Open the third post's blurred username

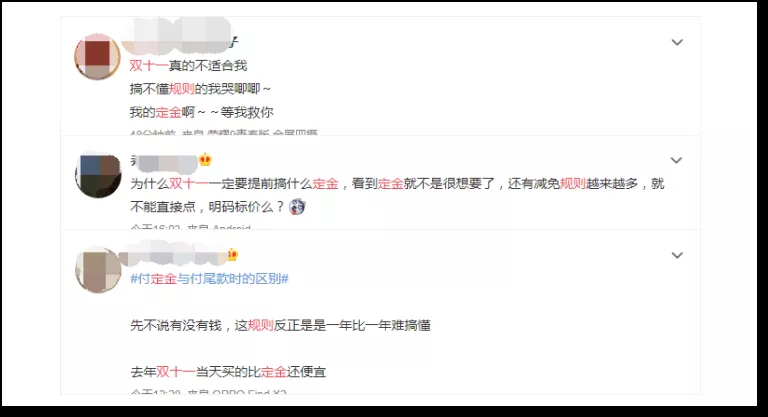pyautogui.click(x=174, y=254)
